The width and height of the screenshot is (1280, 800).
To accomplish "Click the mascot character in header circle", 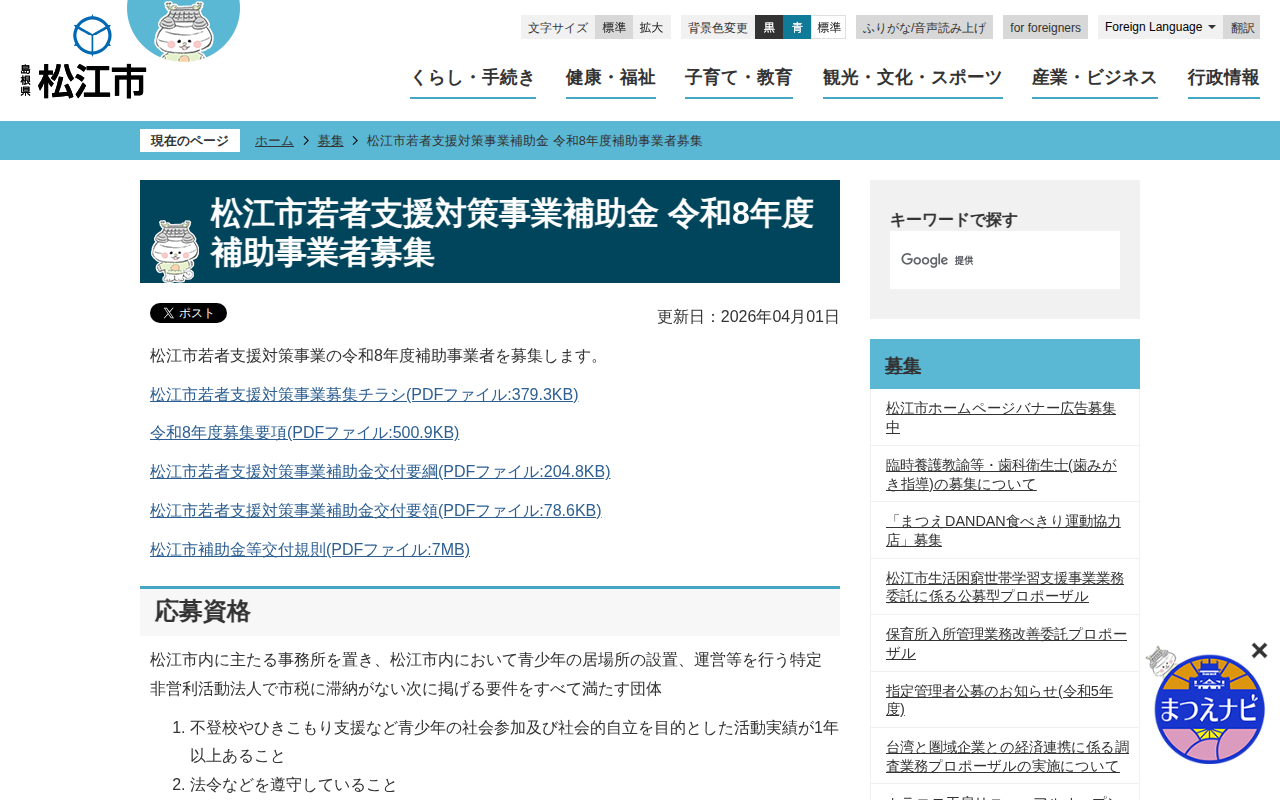I will (x=184, y=30).
